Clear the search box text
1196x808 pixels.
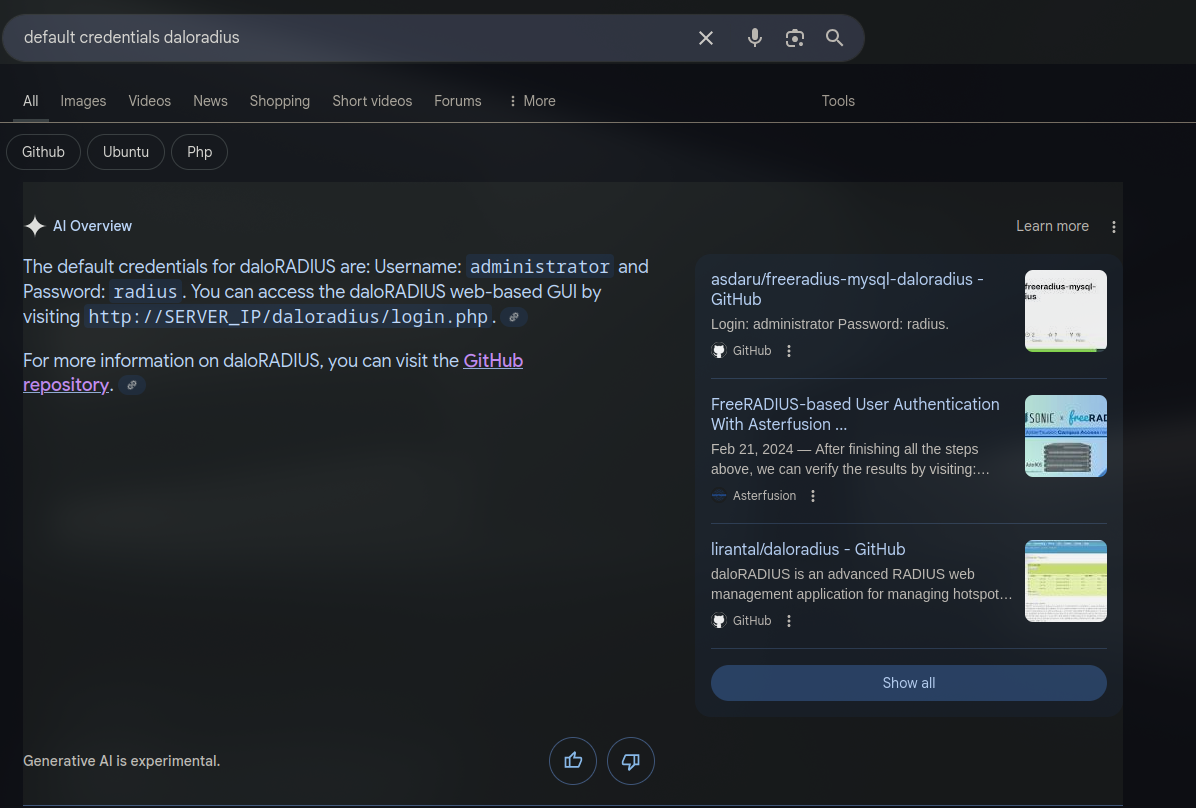(x=706, y=38)
